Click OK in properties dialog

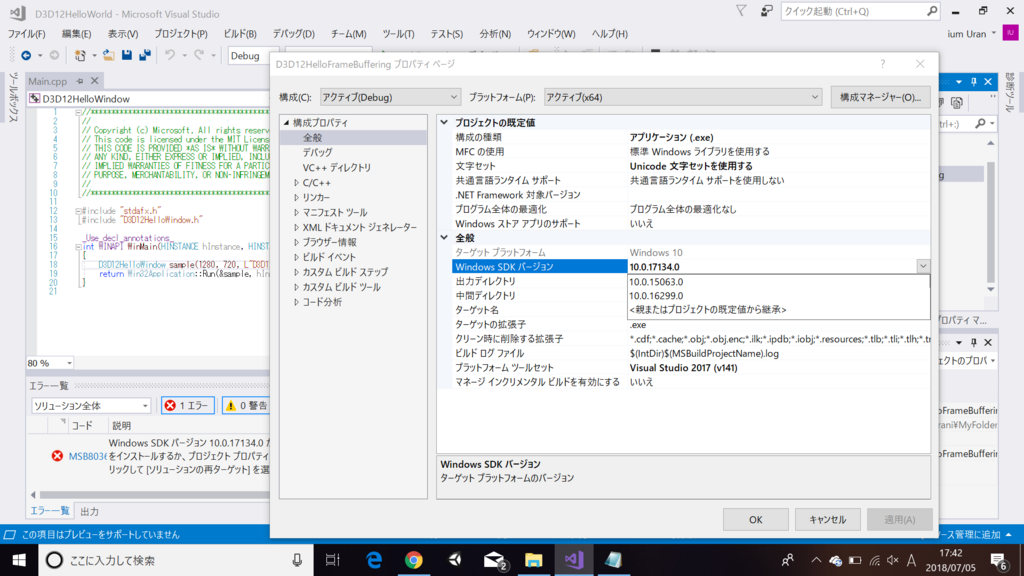coord(756,520)
